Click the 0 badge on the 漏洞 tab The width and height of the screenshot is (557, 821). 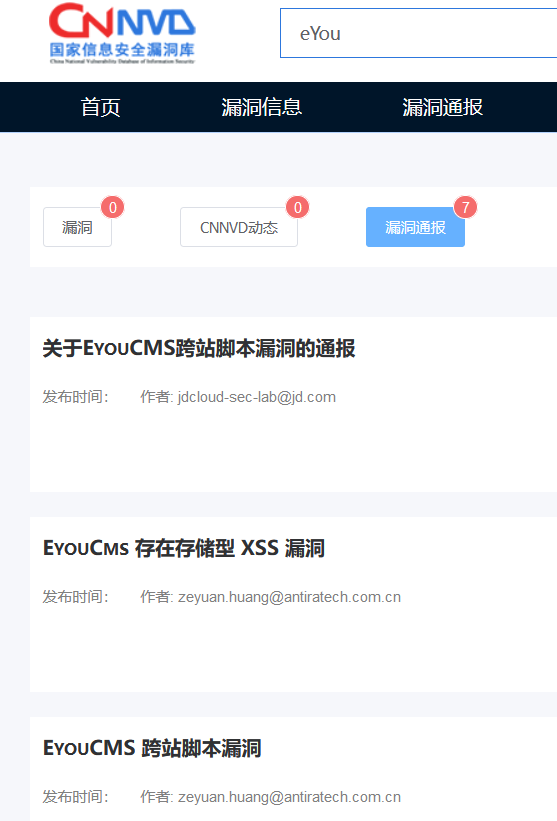(x=113, y=207)
